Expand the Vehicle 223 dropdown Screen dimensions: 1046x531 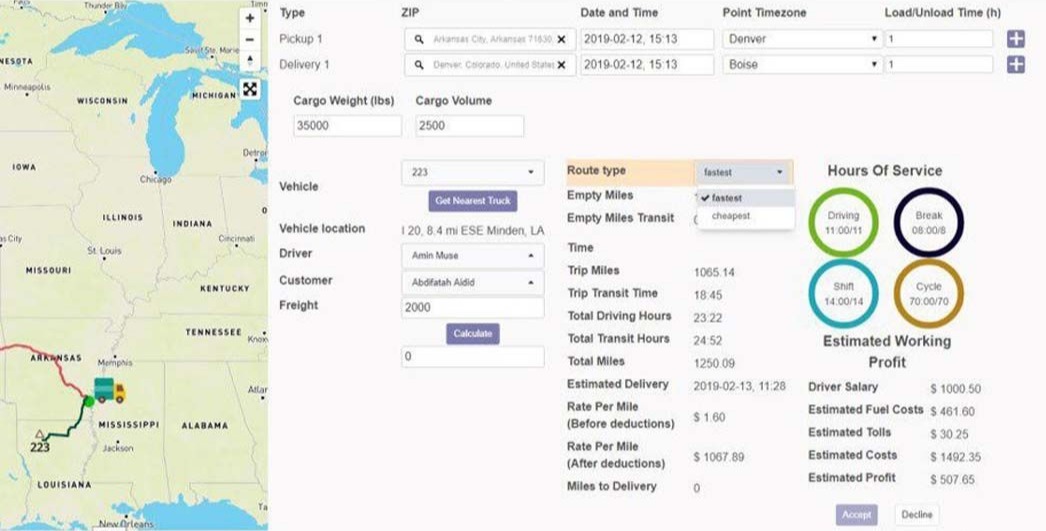coord(472,172)
